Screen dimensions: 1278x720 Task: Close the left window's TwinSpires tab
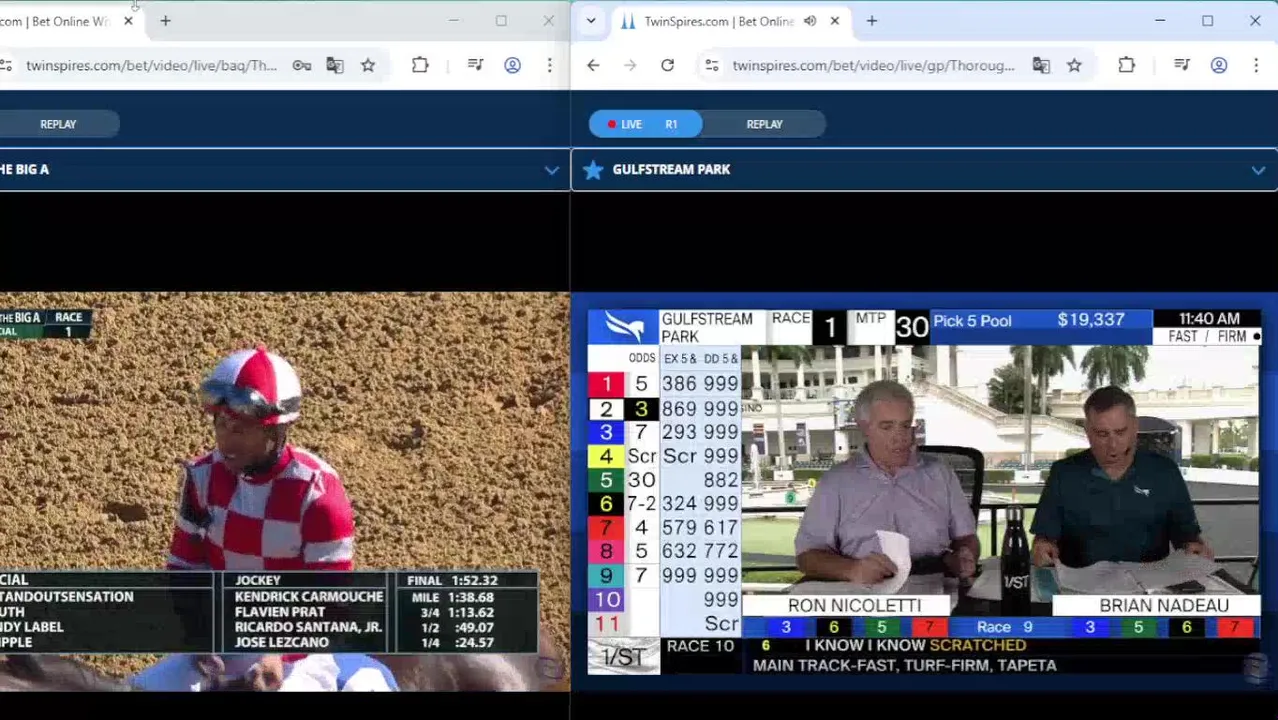click(128, 21)
